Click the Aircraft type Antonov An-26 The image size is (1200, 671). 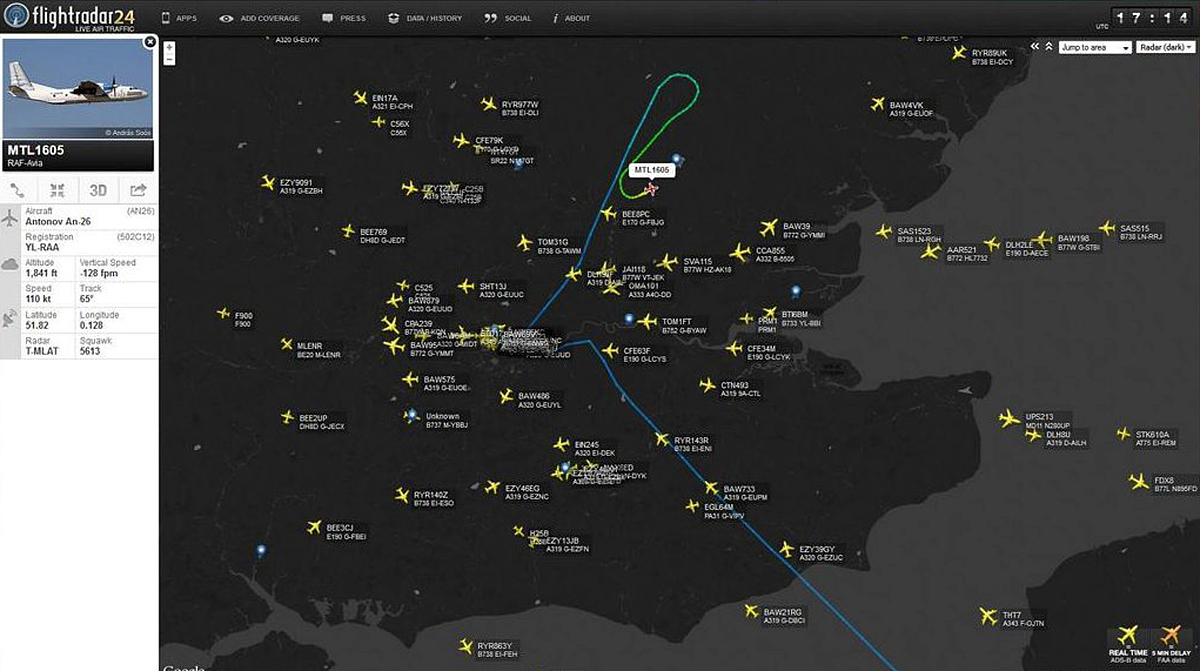click(60, 221)
